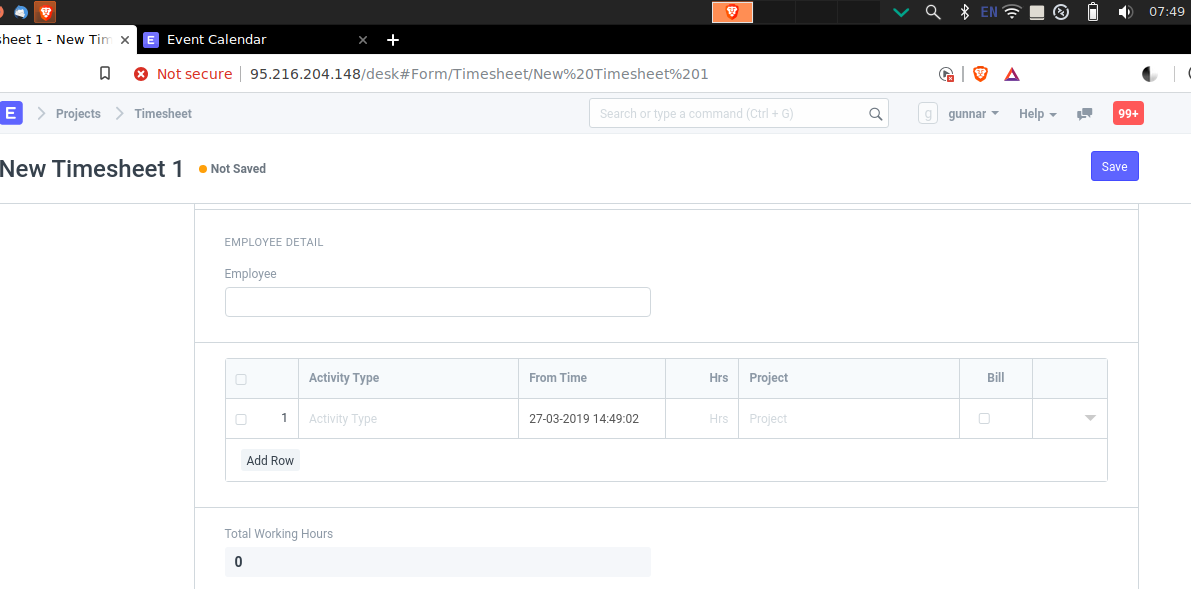
Task: Click the Hrs cell in row 1
Action: pos(702,419)
